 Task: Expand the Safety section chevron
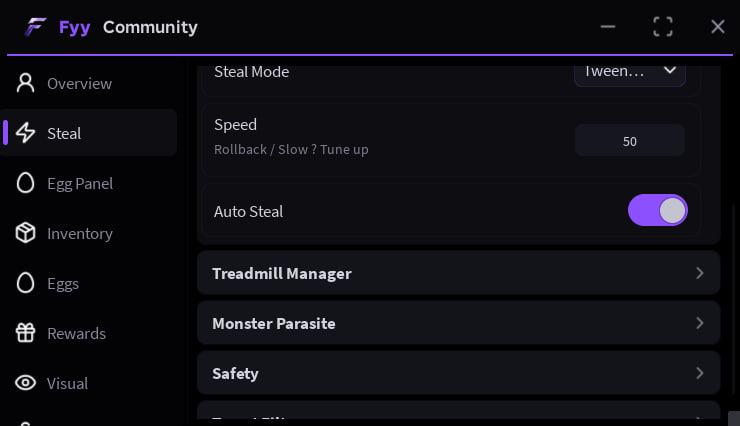tap(699, 373)
